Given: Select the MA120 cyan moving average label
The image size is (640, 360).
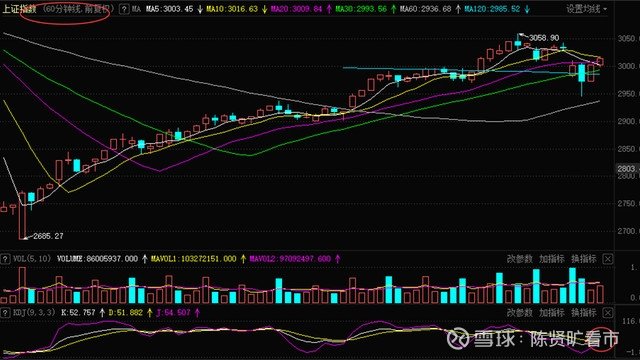Looking at the screenshot, I should pos(492,9).
